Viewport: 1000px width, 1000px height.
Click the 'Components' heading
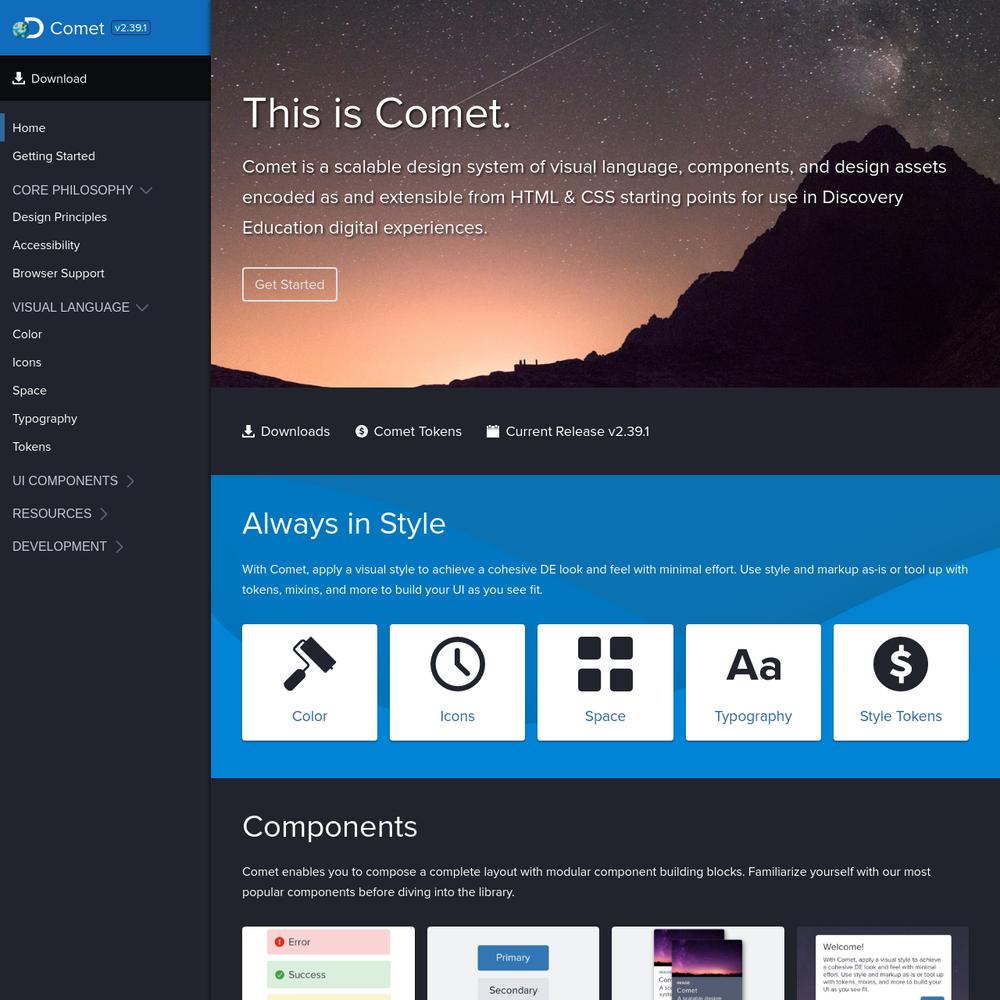[x=330, y=827]
